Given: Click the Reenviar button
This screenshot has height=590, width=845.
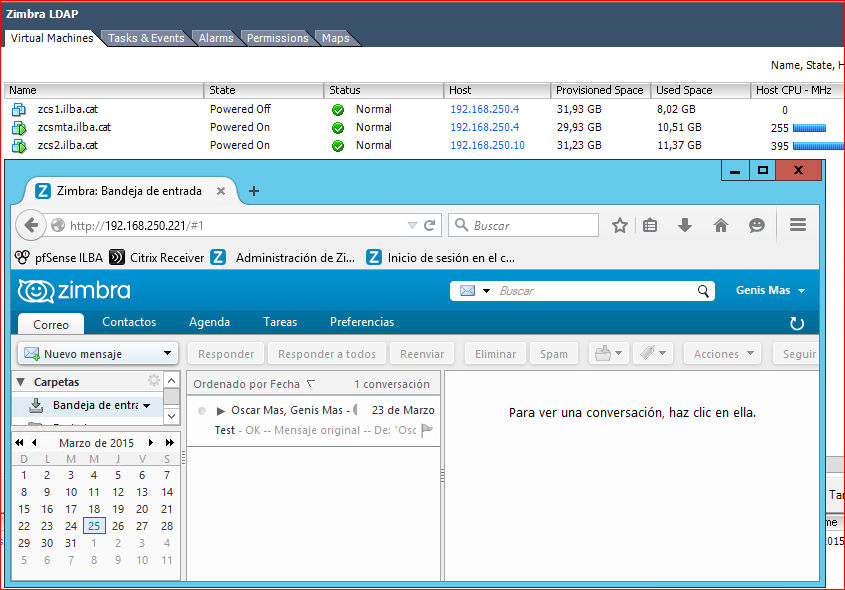Looking at the screenshot, I should tap(422, 353).
